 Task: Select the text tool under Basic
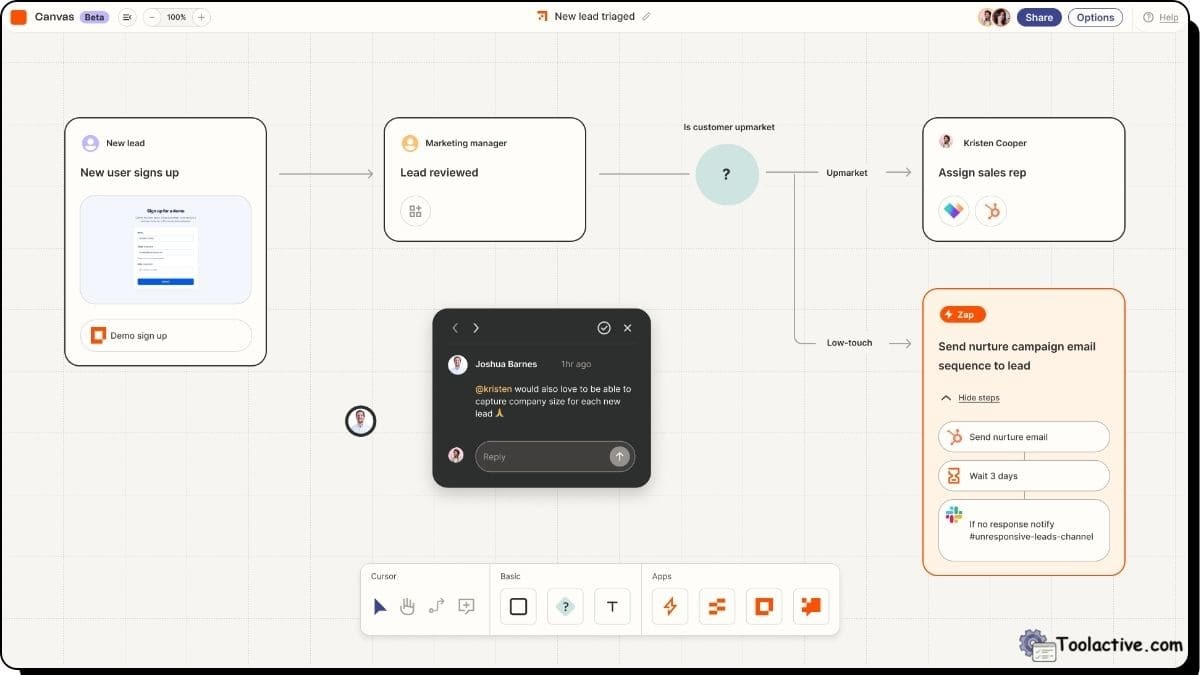coord(612,606)
